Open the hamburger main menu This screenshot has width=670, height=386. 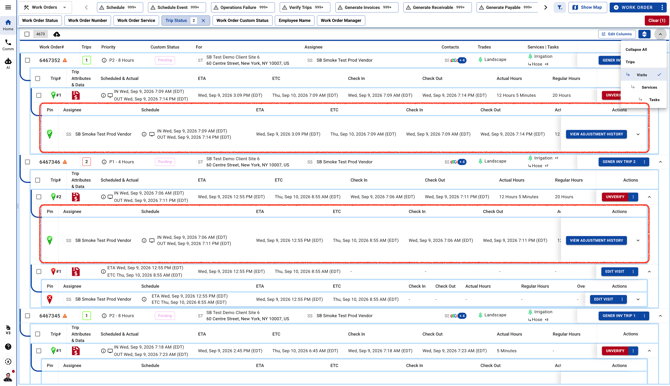(8, 7)
